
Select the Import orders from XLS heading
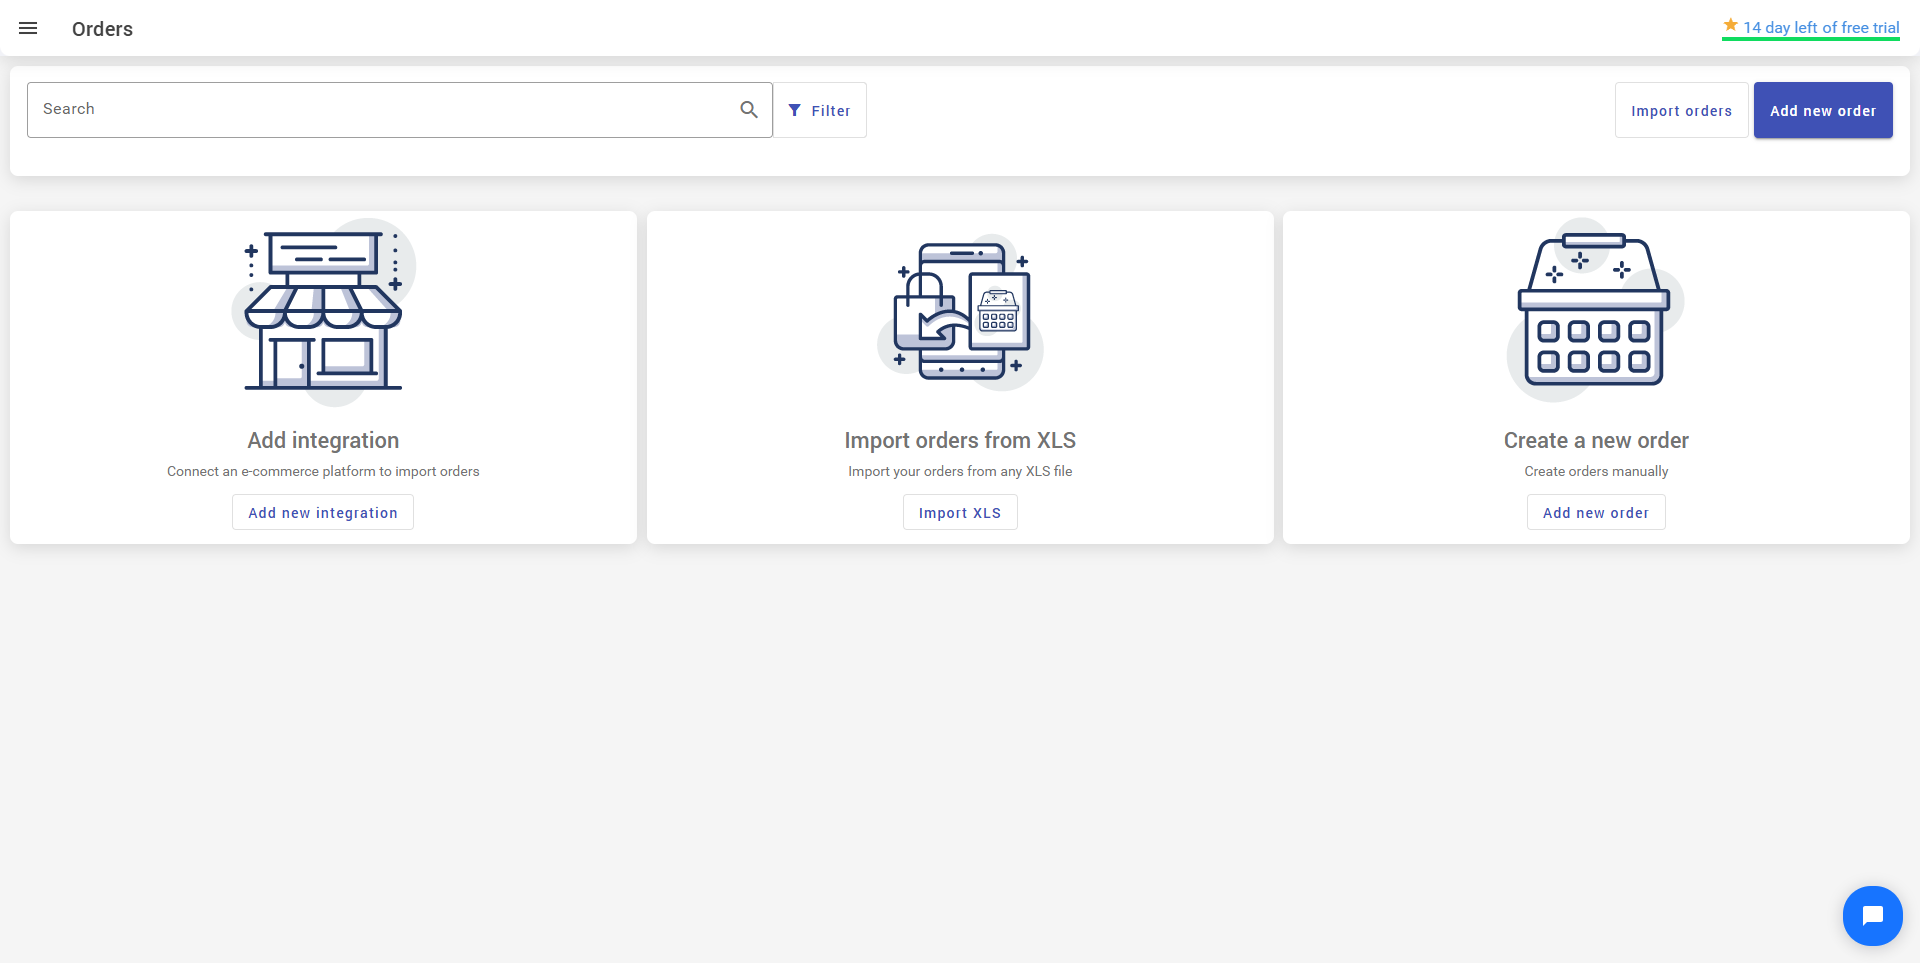(960, 440)
